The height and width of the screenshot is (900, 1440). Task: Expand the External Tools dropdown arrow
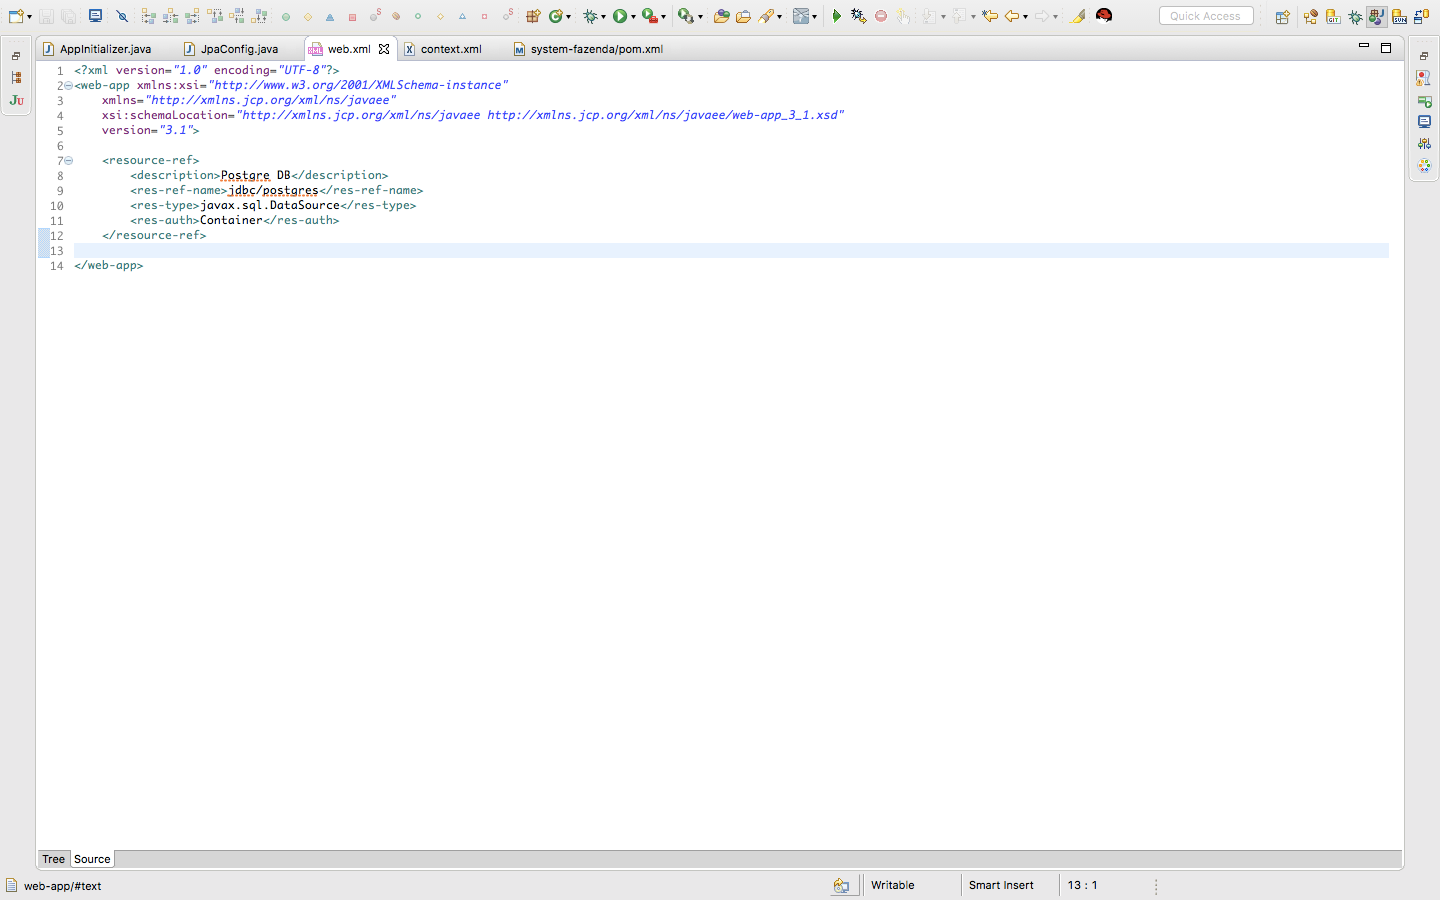pos(699,17)
